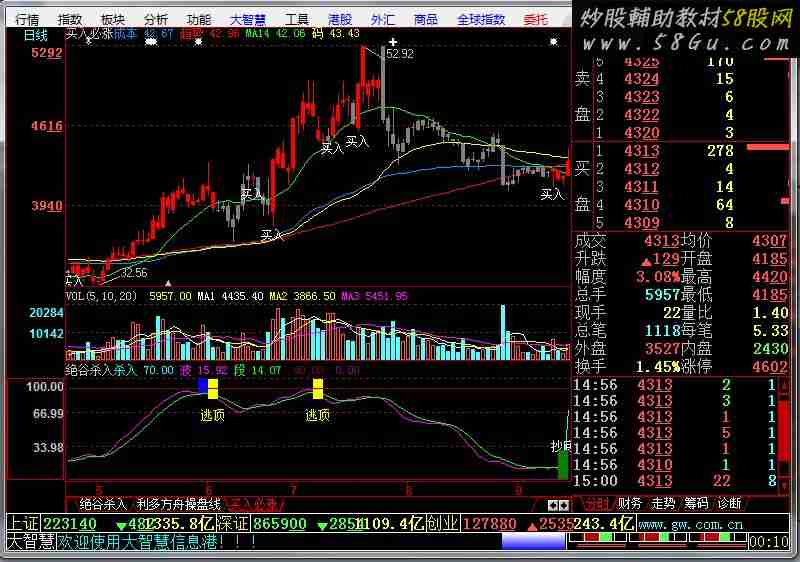Open the 商品 menu
Viewport: 800px width, 562px height.
pos(426,19)
